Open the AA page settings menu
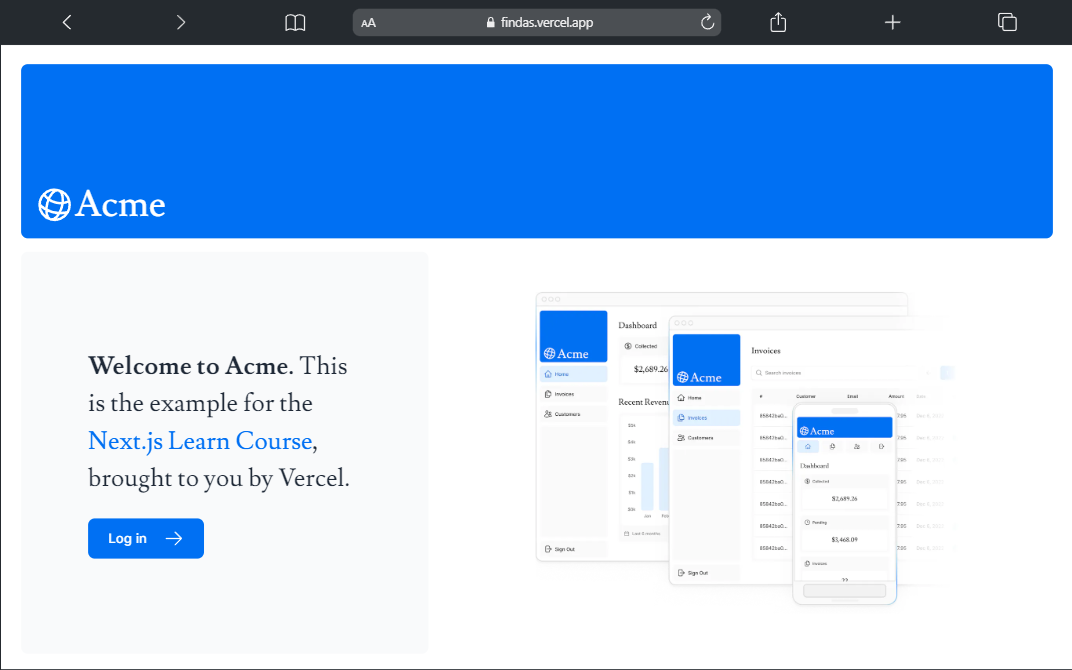This screenshot has height=670, width=1072. (369, 22)
